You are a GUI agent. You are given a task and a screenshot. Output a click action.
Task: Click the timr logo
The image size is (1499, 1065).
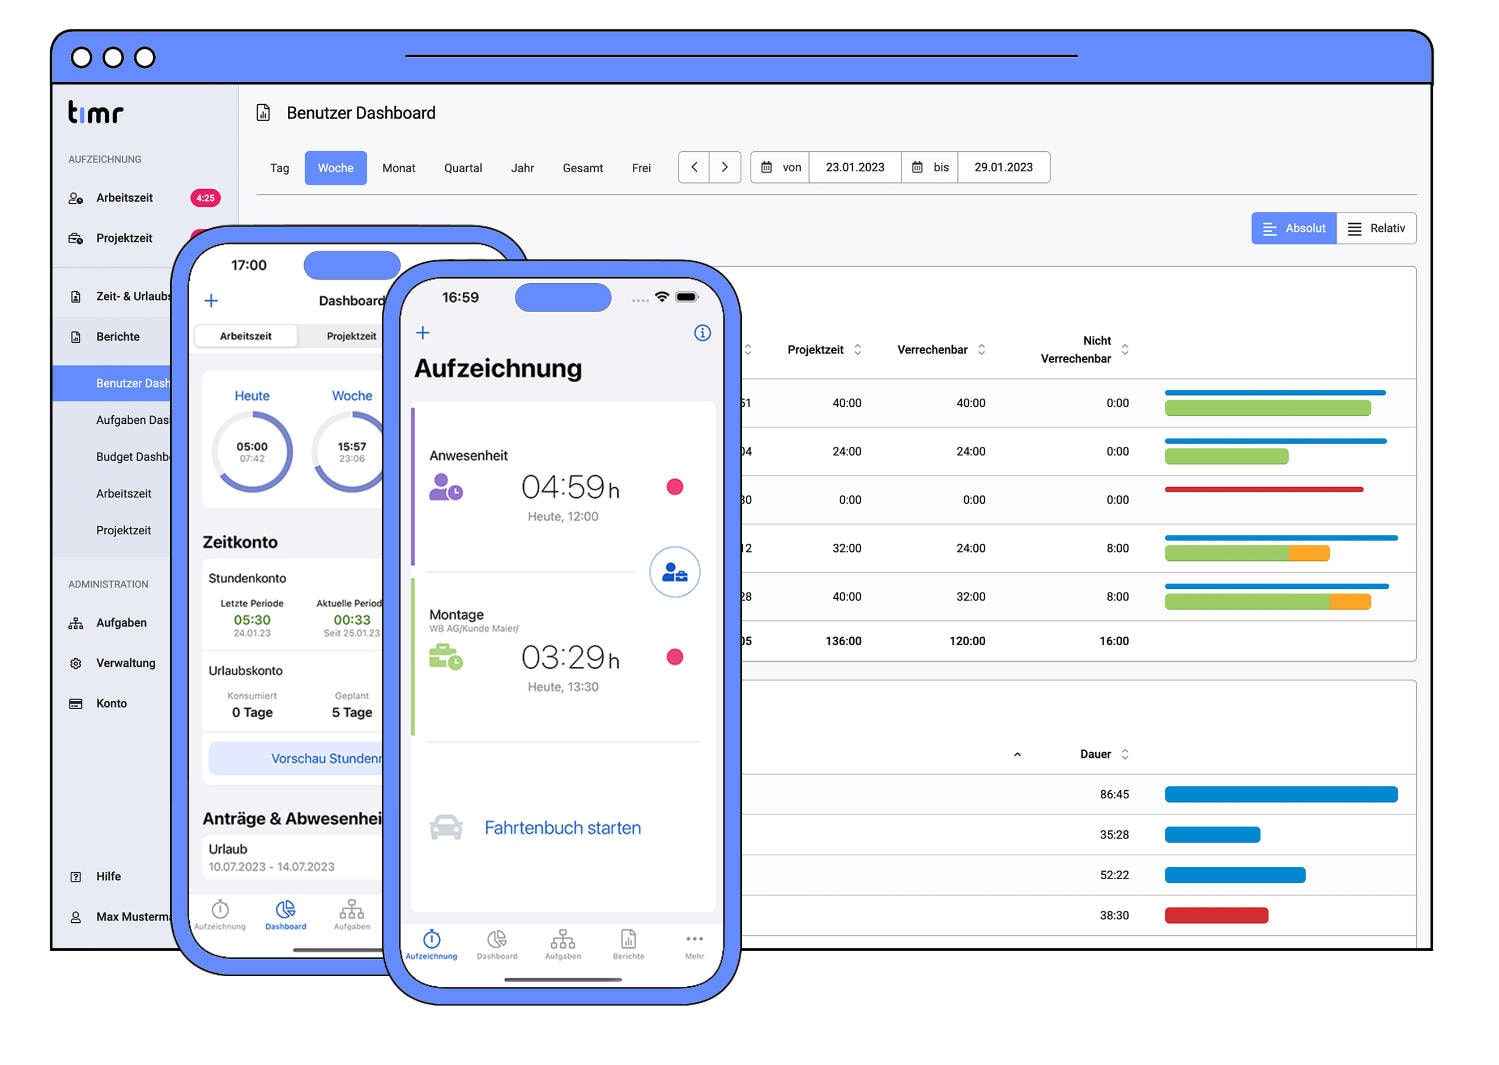(x=95, y=112)
